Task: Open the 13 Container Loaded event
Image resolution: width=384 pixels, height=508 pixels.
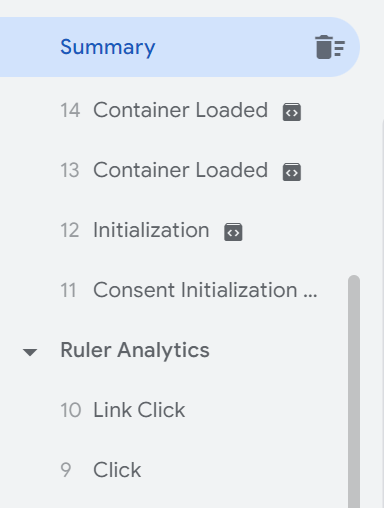Action: [x=180, y=170]
